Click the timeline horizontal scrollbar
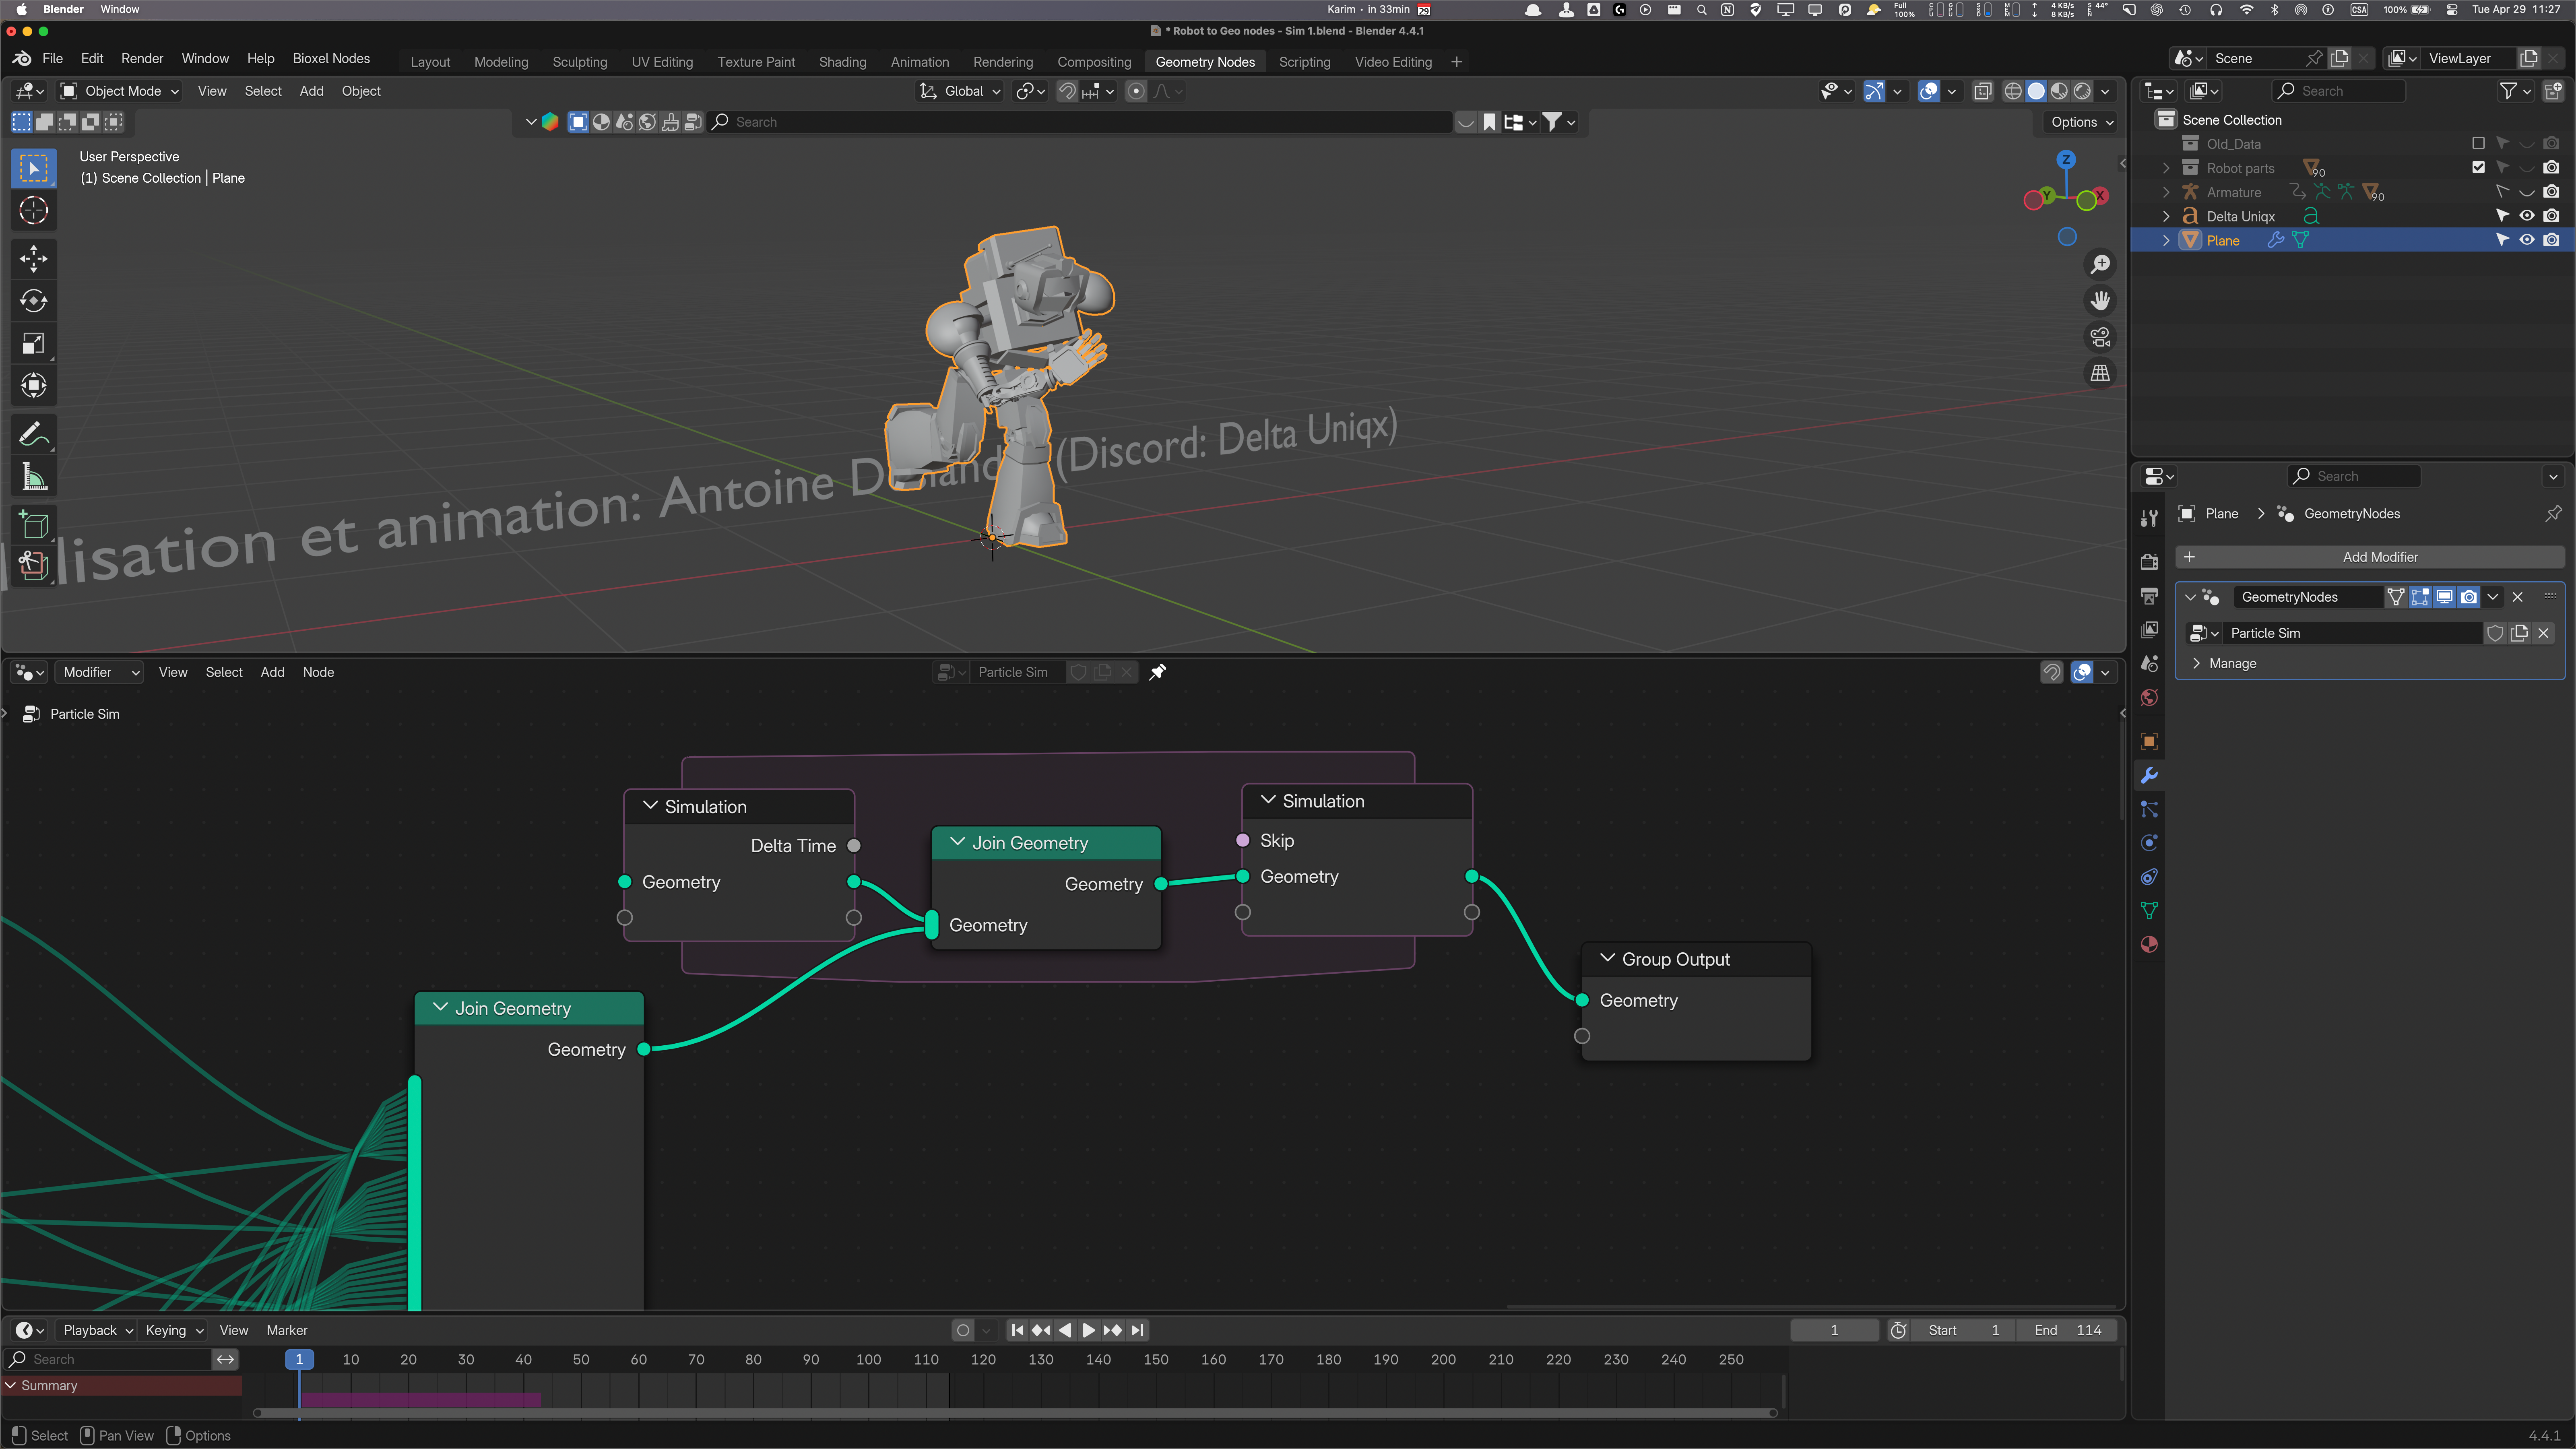2576x1449 pixels. point(1015,1413)
